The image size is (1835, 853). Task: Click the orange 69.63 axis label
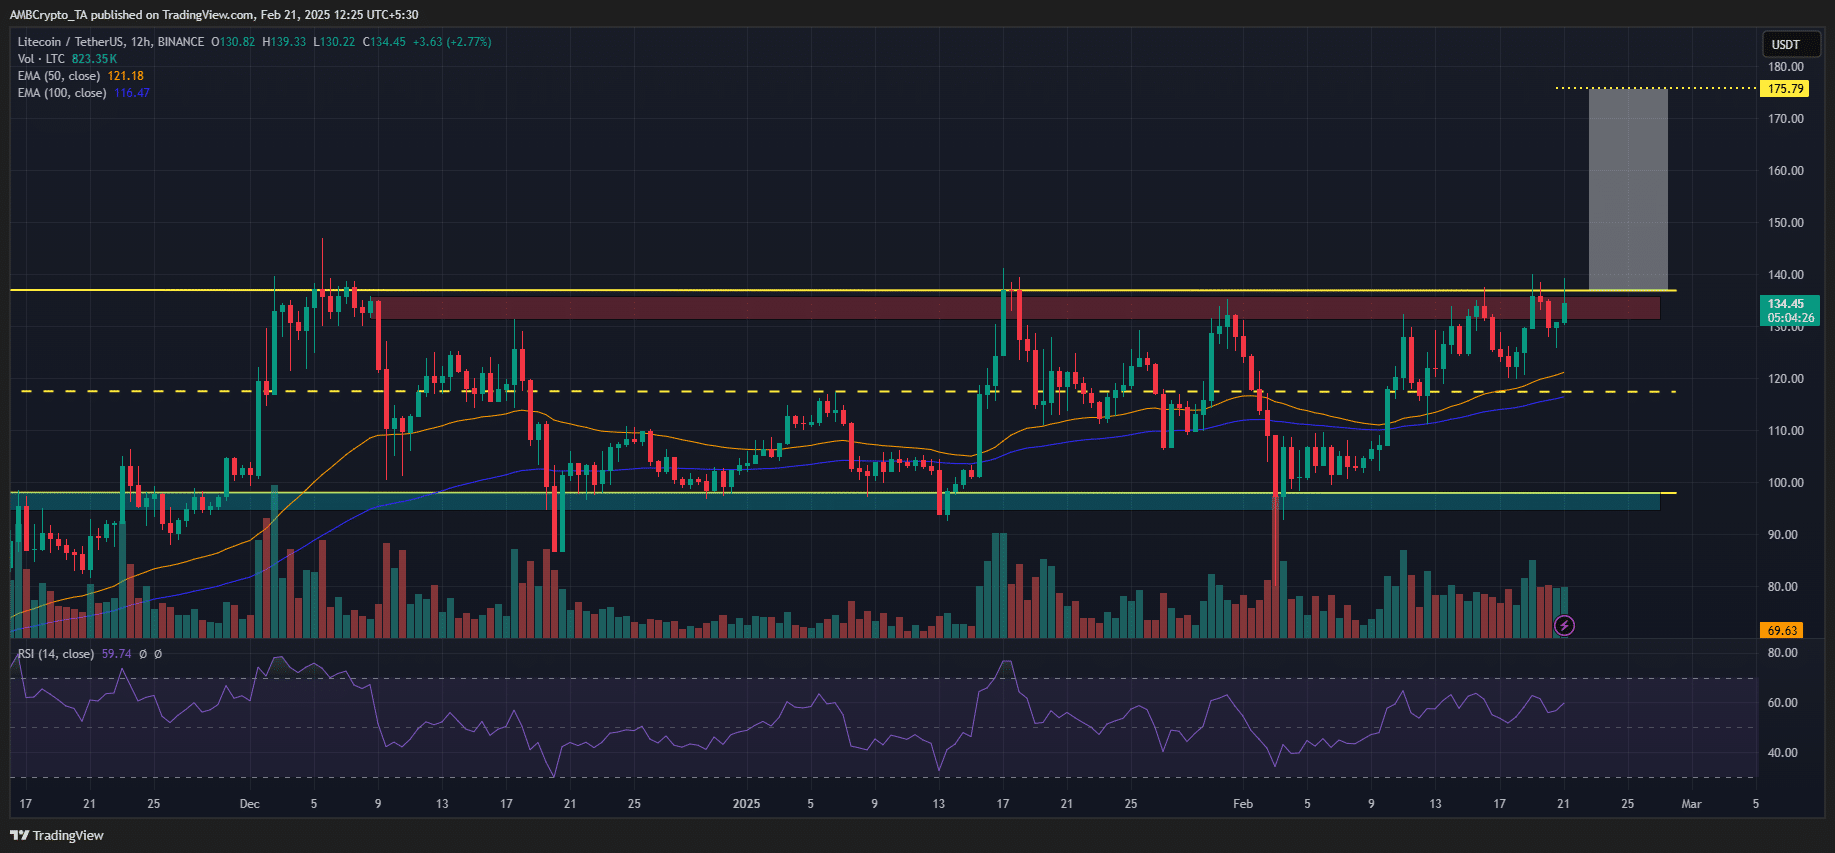tap(1782, 630)
